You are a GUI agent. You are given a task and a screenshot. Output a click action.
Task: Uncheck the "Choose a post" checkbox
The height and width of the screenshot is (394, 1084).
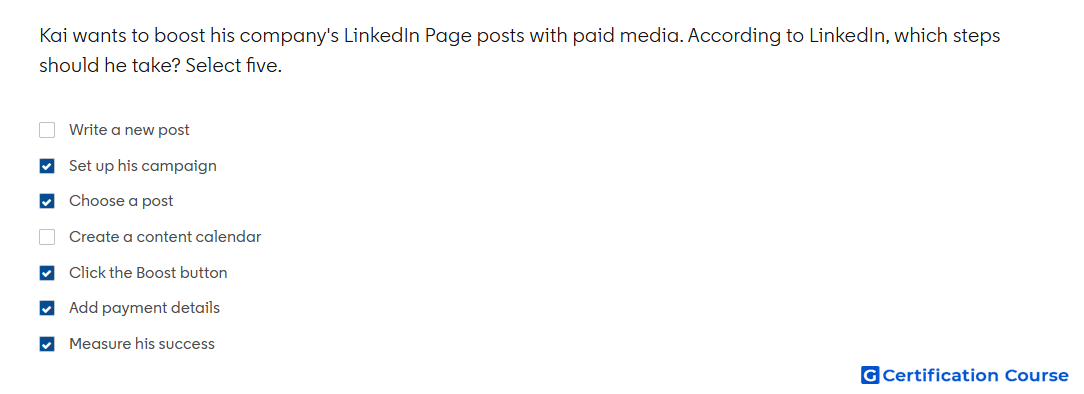click(47, 201)
